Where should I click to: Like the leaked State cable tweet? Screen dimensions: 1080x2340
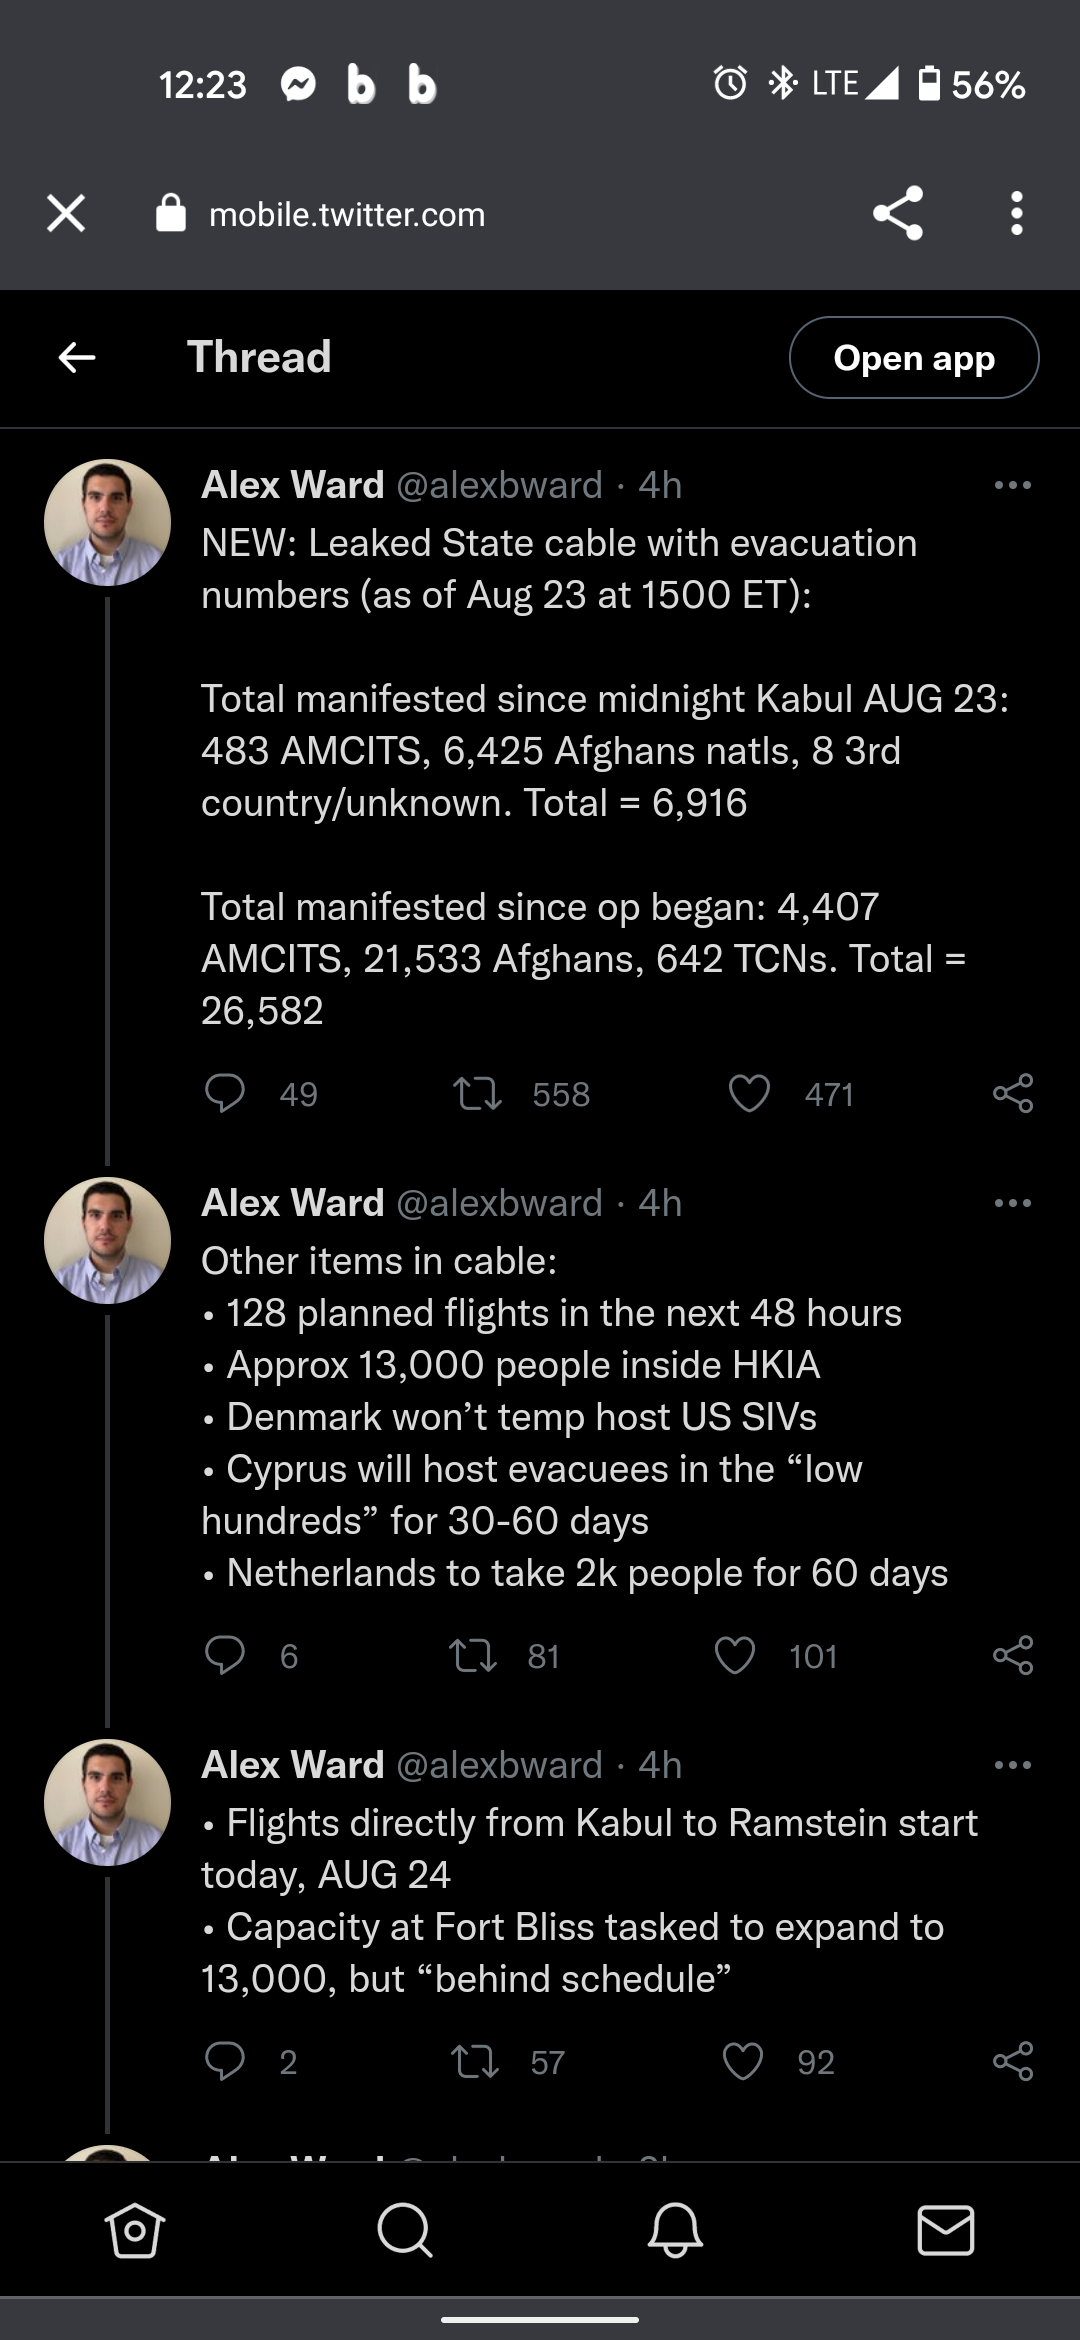pyautogui.click(x=749, y=1094)
